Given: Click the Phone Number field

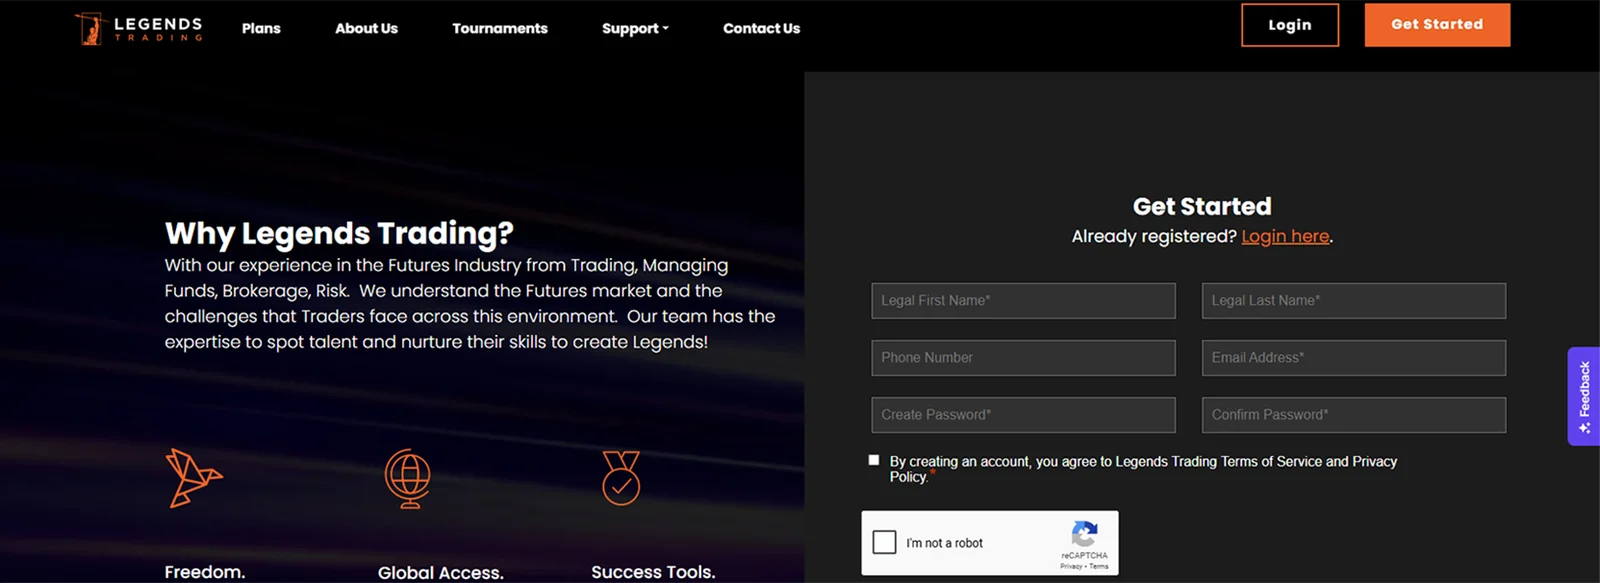Looking at the screenshot, I should [x=1023, y=358].
